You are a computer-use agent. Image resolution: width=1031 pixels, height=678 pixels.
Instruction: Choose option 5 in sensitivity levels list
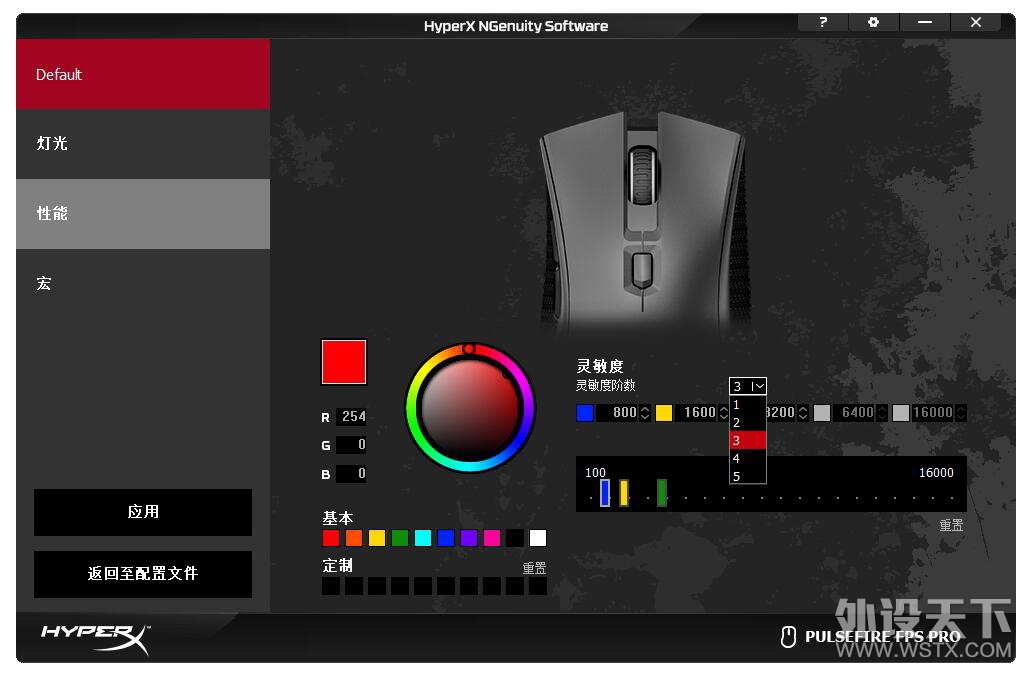(748, 476)
